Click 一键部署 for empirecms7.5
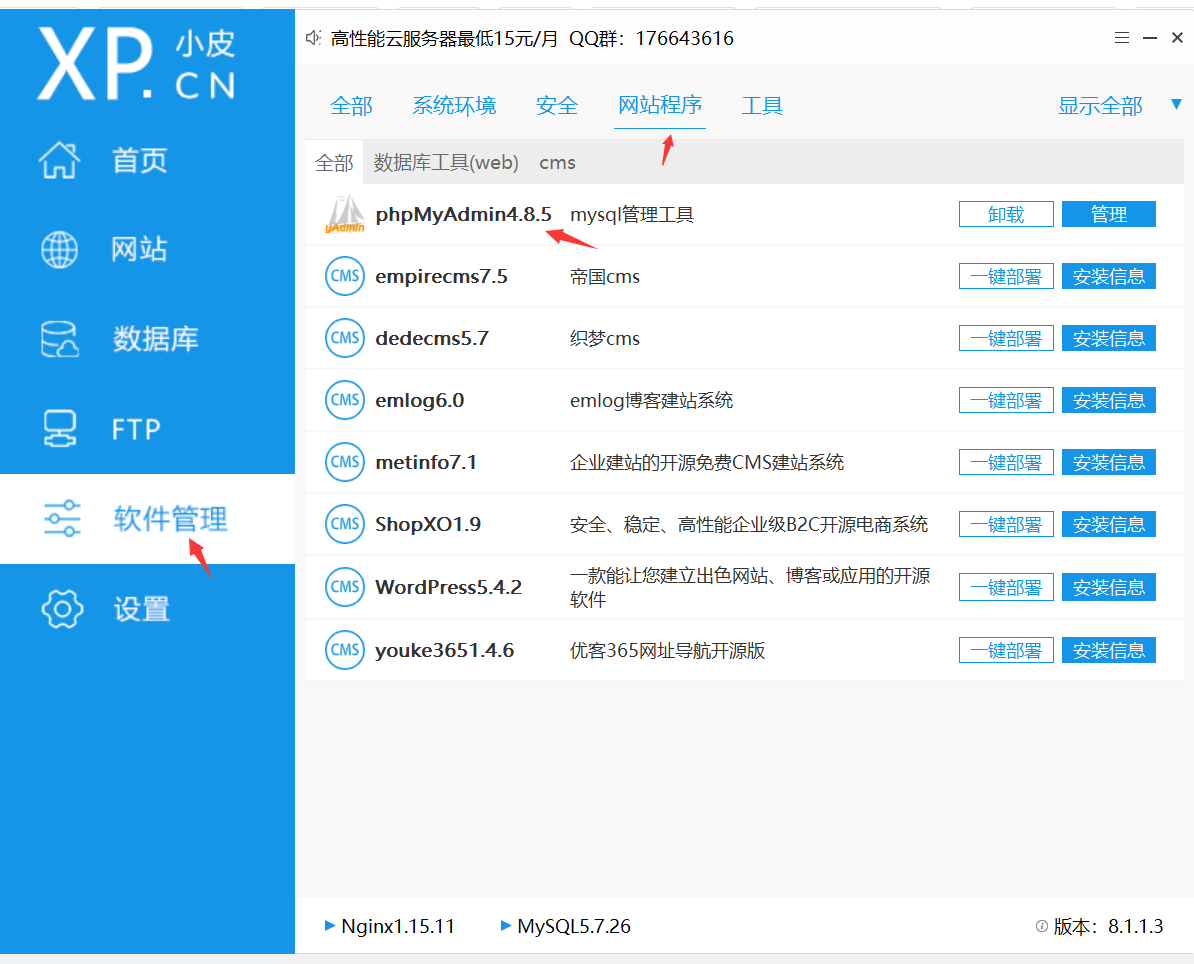Screen dimensions: 1194x964 (1006, 276)
